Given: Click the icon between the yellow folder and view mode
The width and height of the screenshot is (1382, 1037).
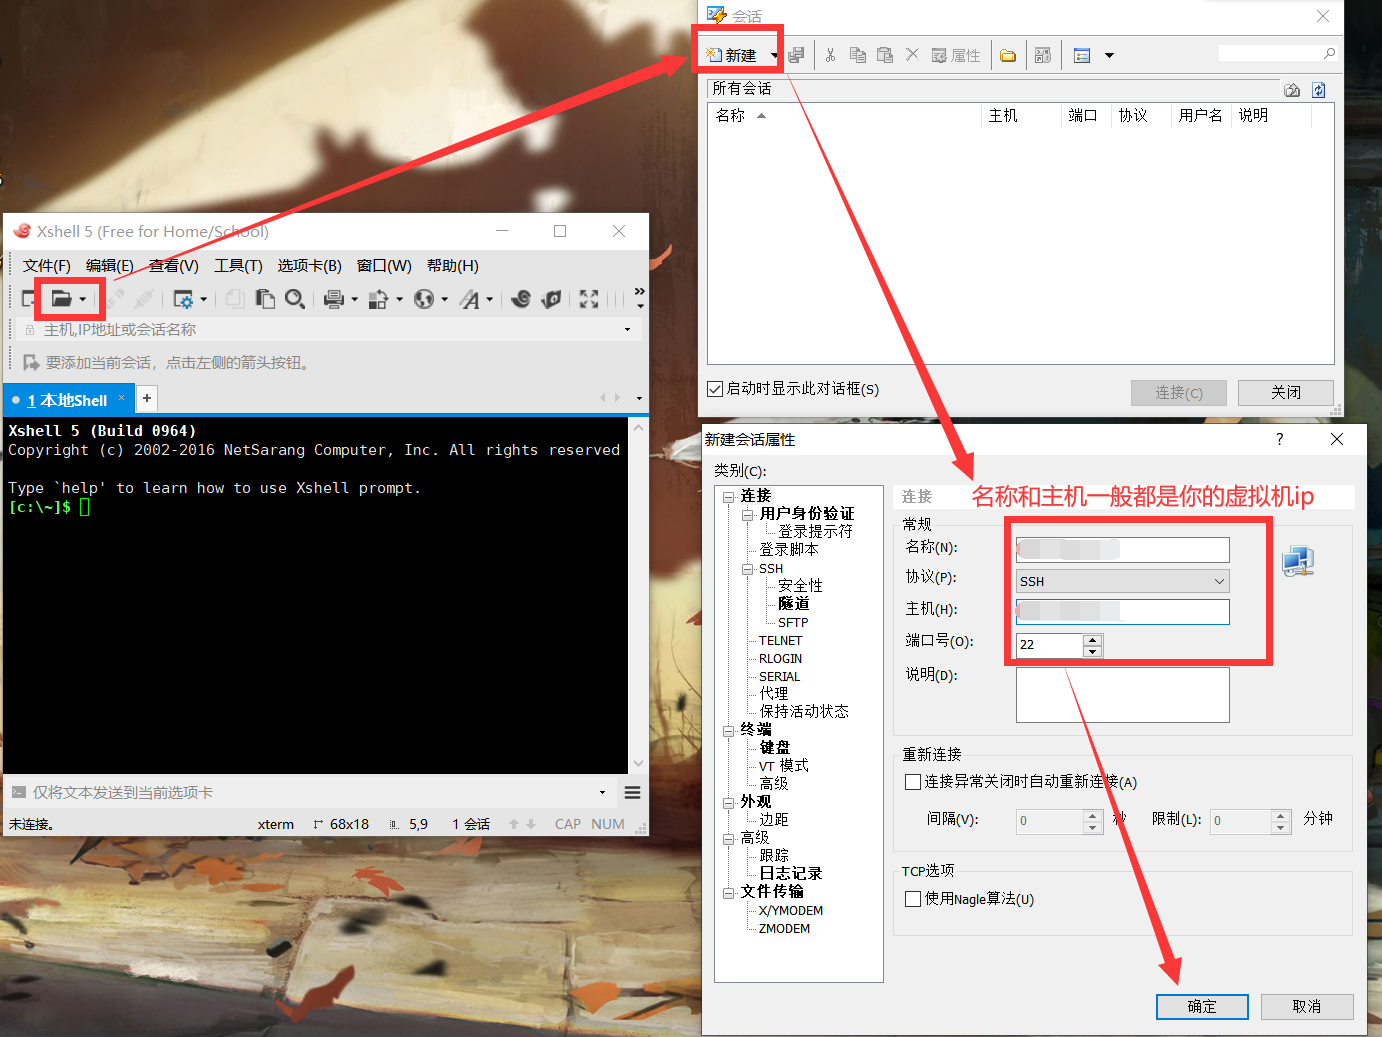Looking at the screenshot, I should [x=1043, y=55].
